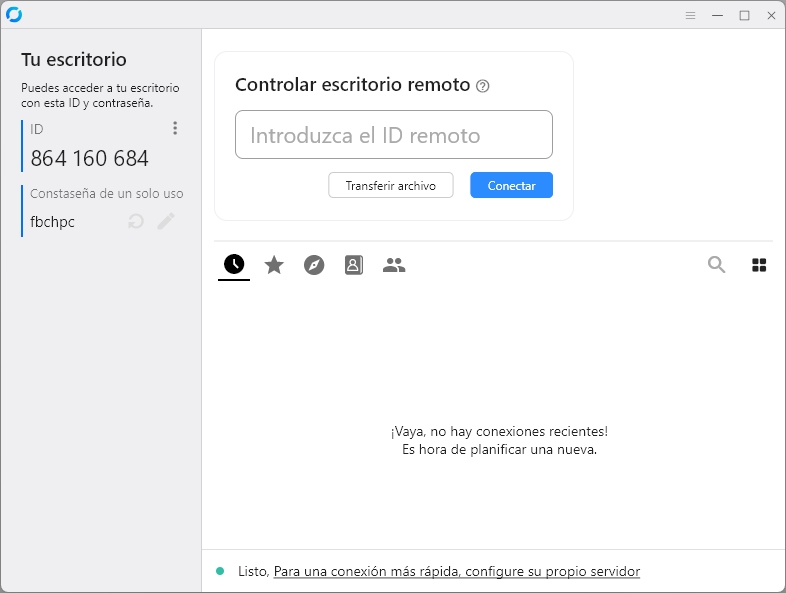Edit the one-time password with pencil icon

pos(166,221)
